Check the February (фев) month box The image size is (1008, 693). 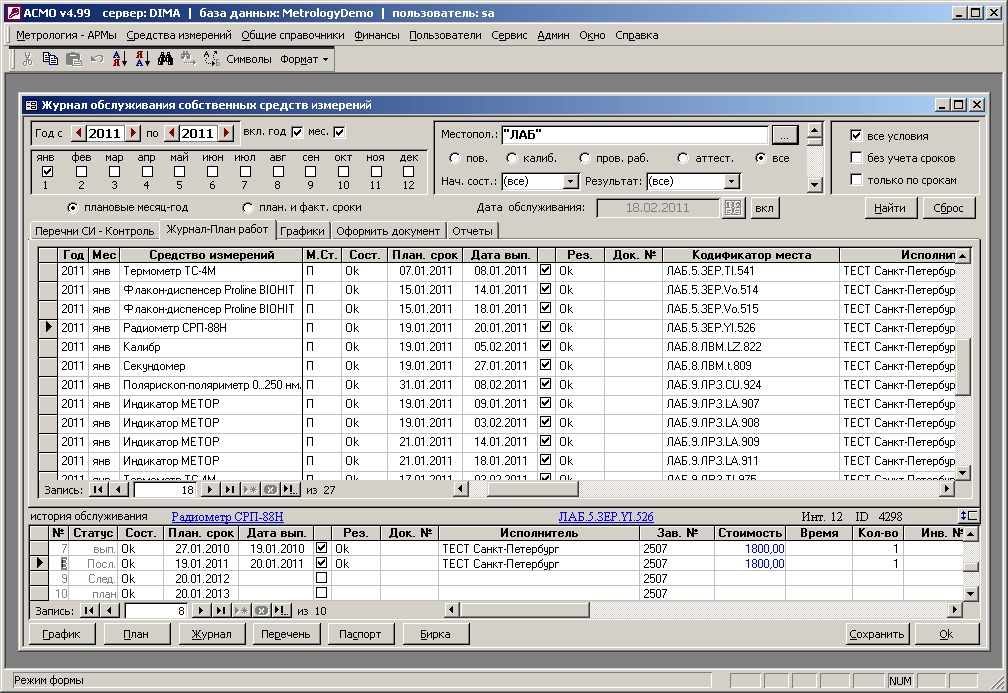pyautogui.click(x=81, y=171)
